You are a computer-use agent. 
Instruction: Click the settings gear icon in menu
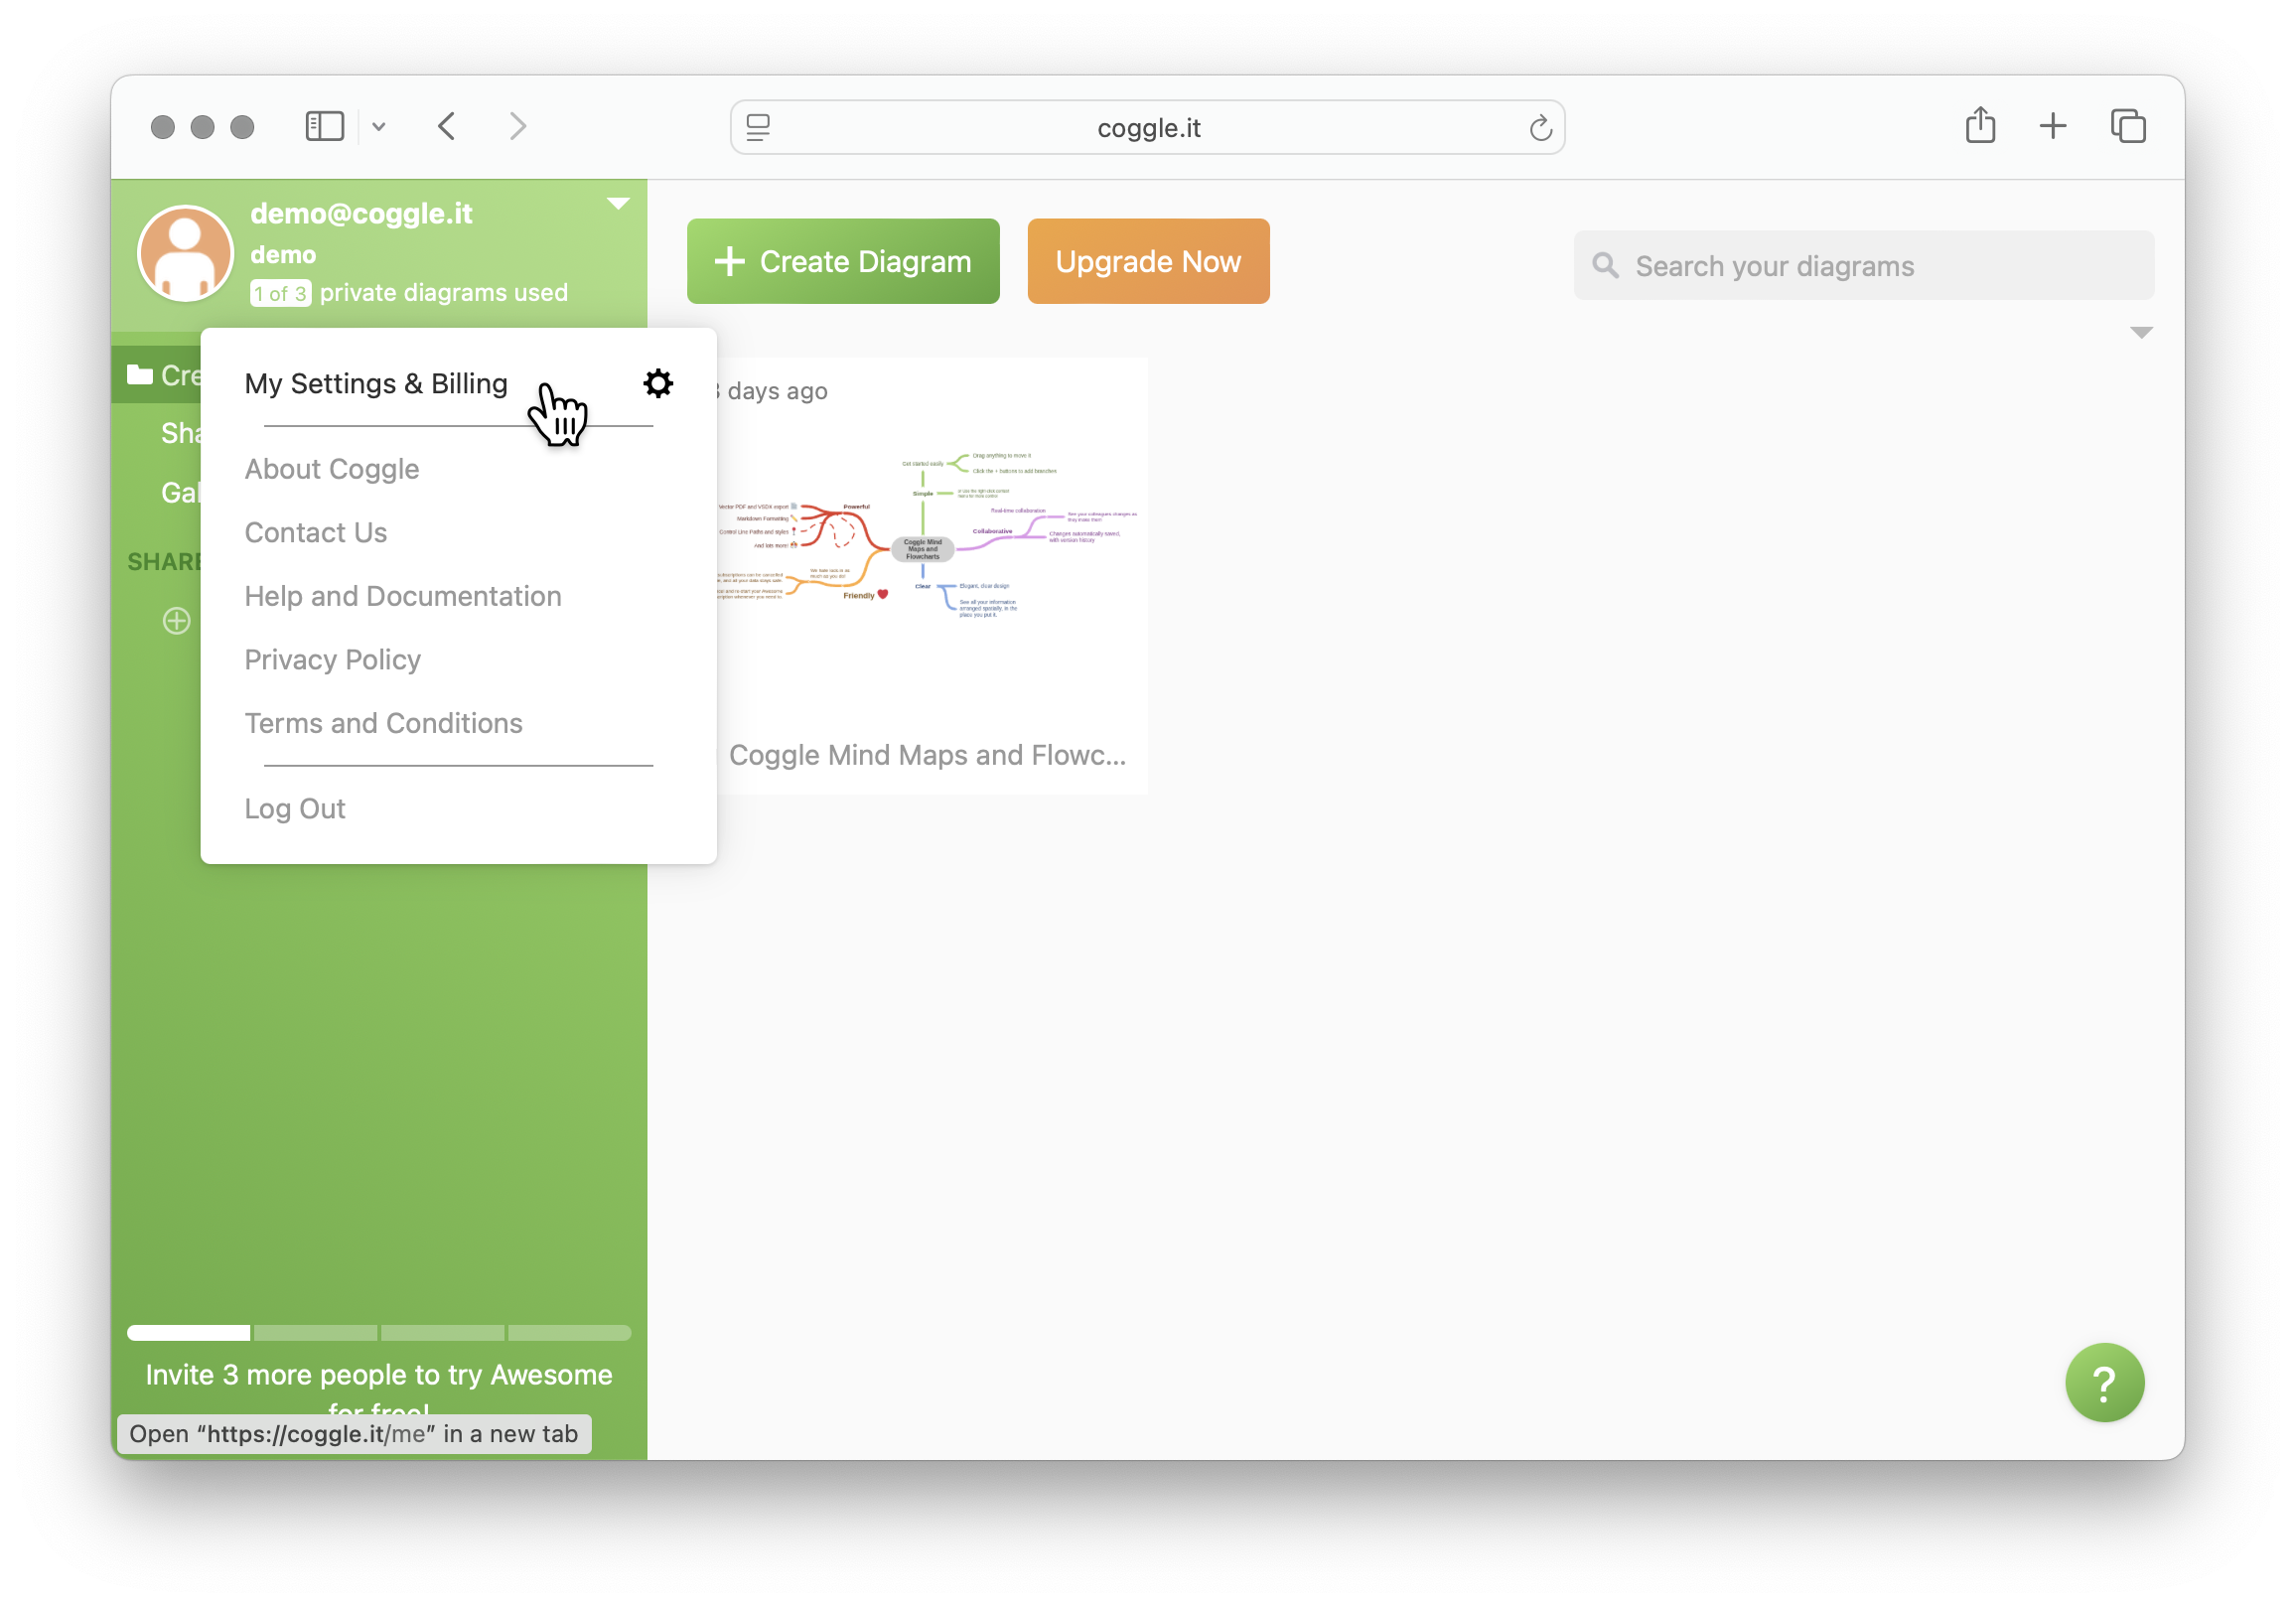(x=658, y=383)
